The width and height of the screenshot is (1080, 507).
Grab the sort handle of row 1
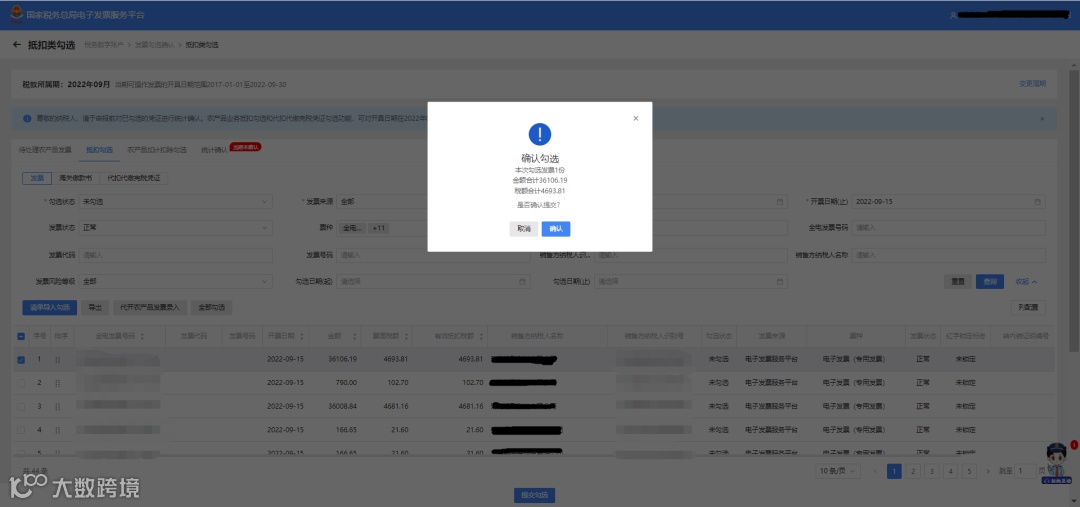tap(58, 360)
